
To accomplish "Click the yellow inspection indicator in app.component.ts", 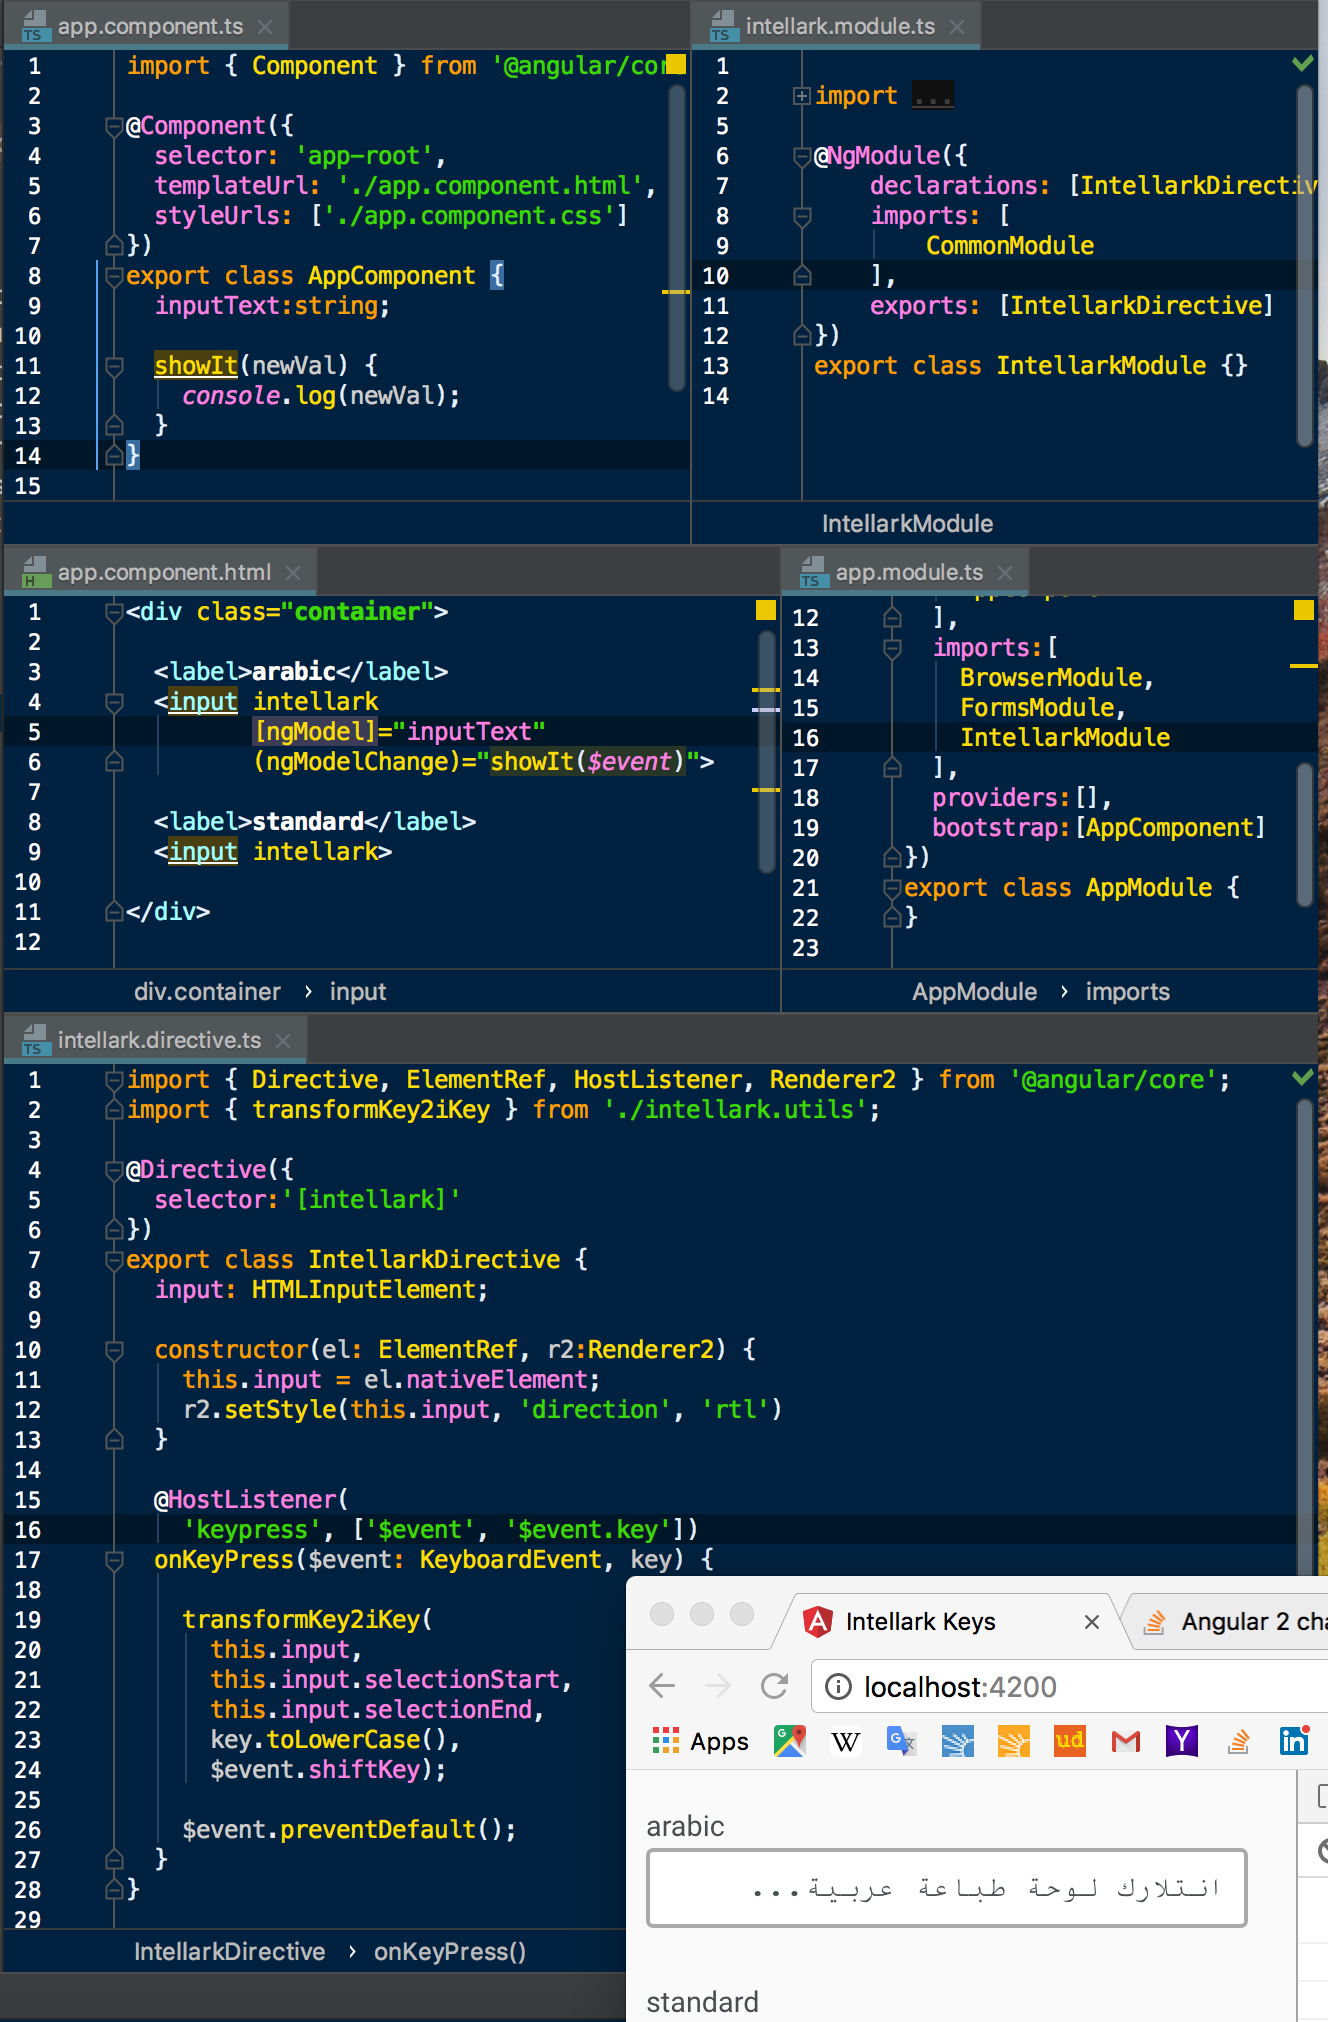I will click(676, 64).
